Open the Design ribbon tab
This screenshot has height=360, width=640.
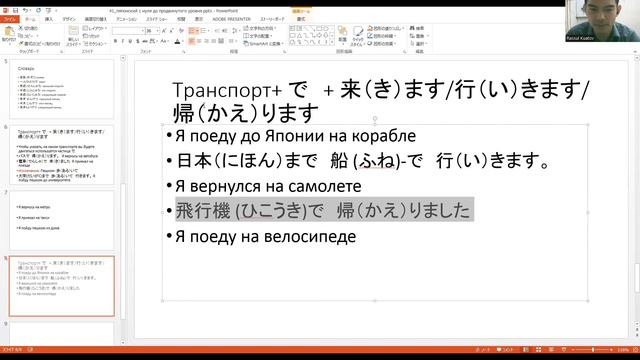click(x=69, y=19)
